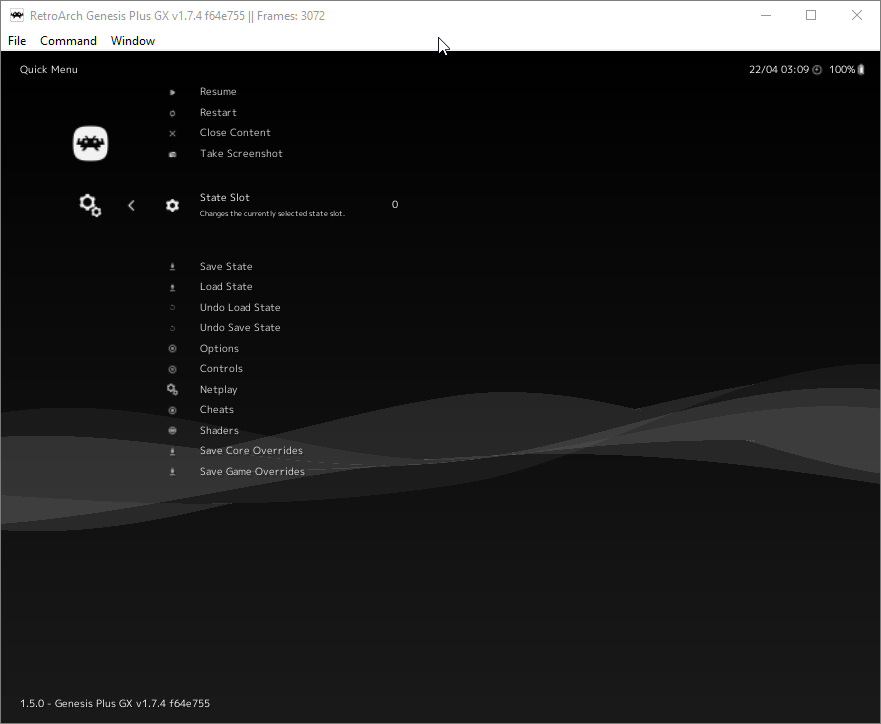
Task: Select the Save State entry
Action: tap(226, 266)
